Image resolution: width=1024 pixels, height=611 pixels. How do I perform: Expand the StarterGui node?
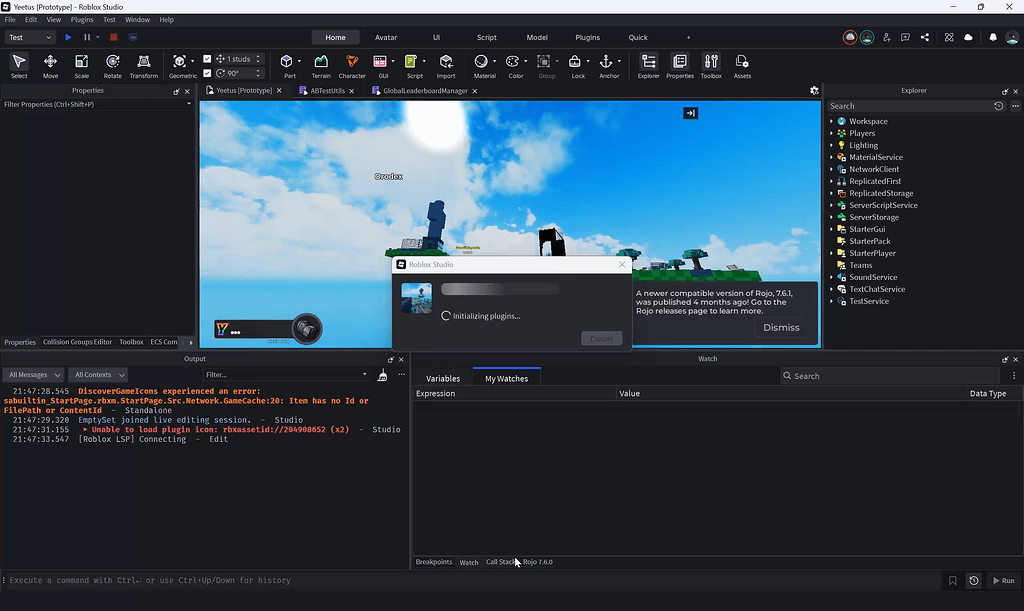click(x=831, y=229)
